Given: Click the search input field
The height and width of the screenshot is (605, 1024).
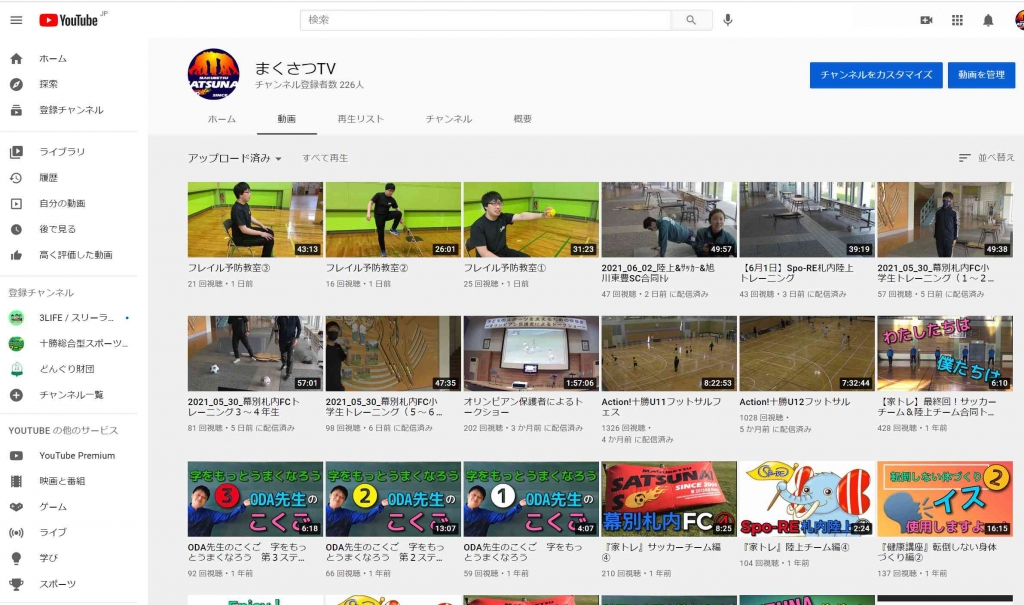Looking at the screenshot, I should (x=486, y=20).
